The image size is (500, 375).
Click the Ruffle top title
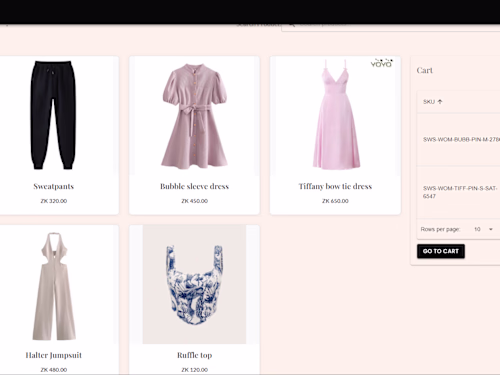point(194,355)
